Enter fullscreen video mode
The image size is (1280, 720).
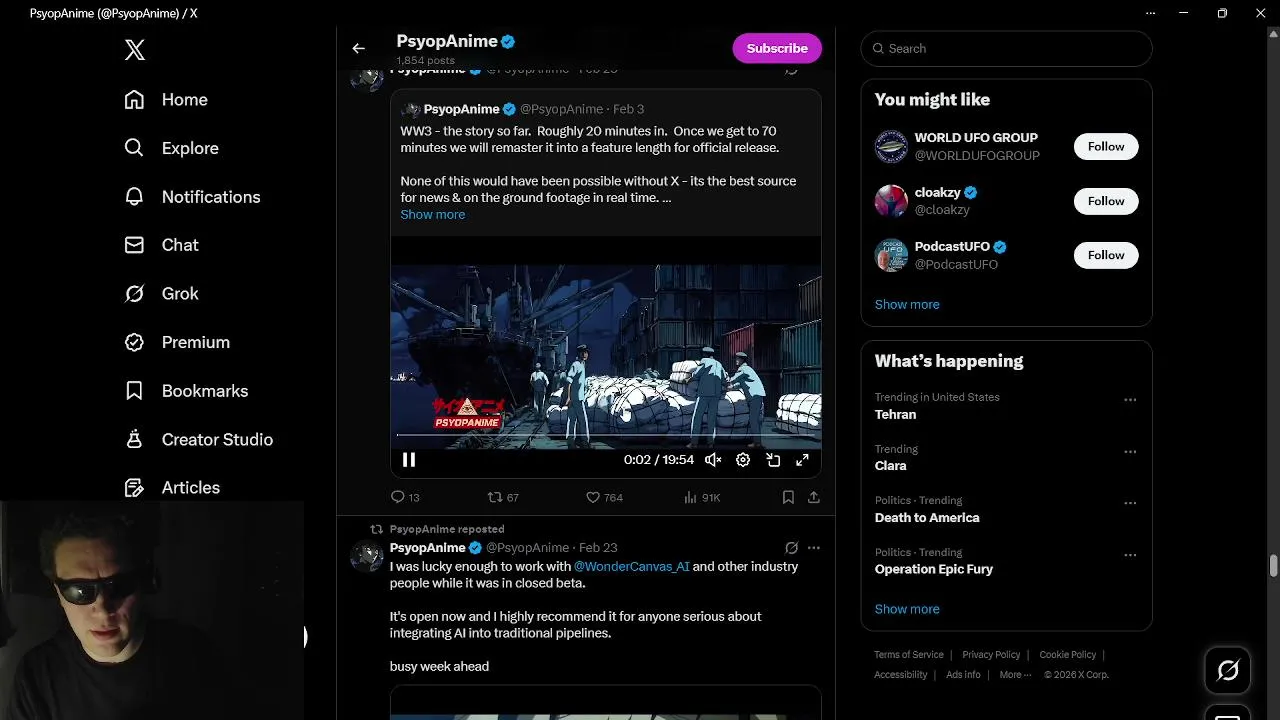coord(802,460)
